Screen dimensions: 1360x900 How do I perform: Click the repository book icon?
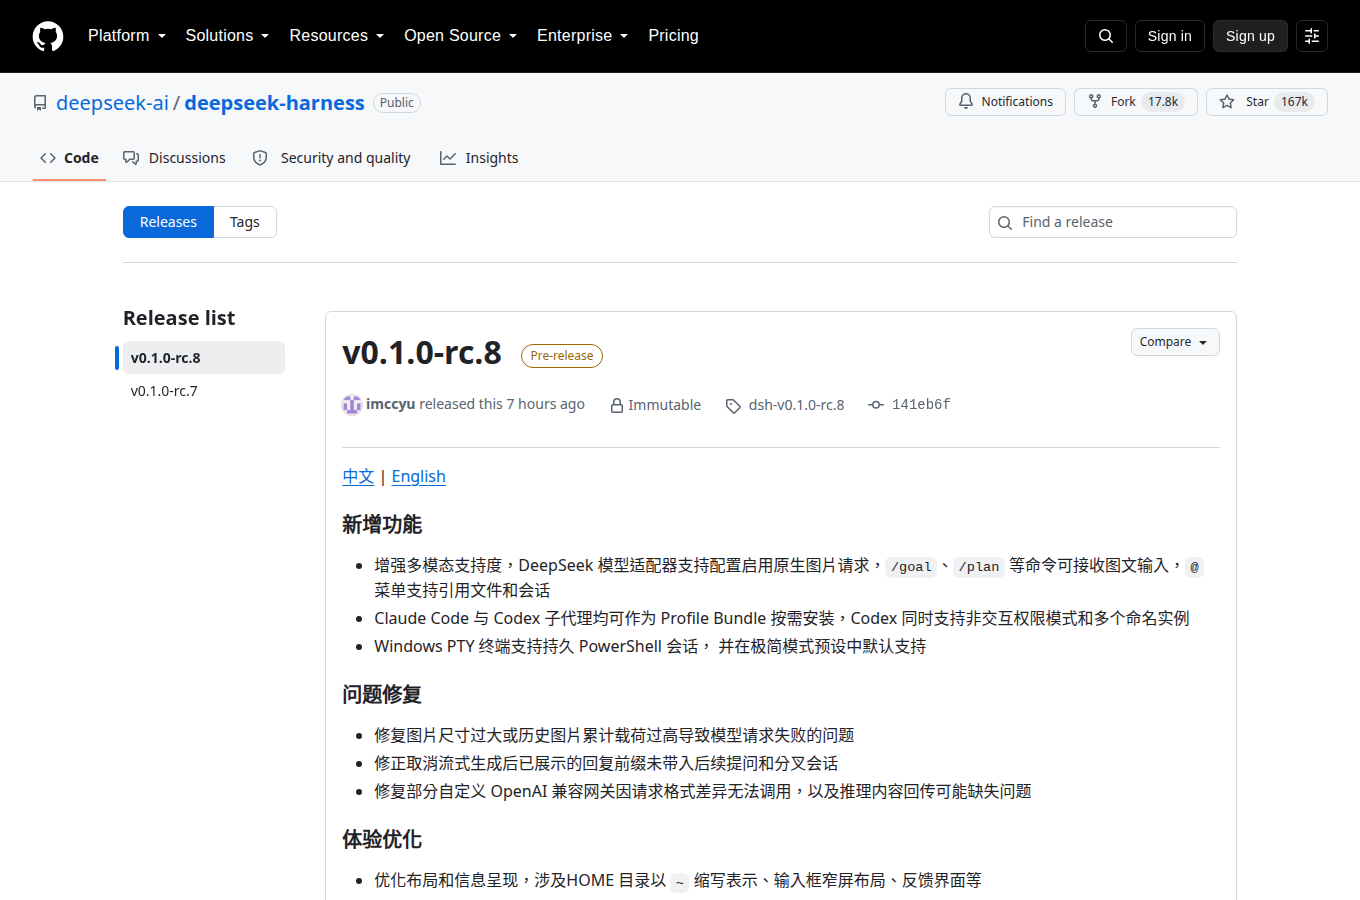[40, 103]
